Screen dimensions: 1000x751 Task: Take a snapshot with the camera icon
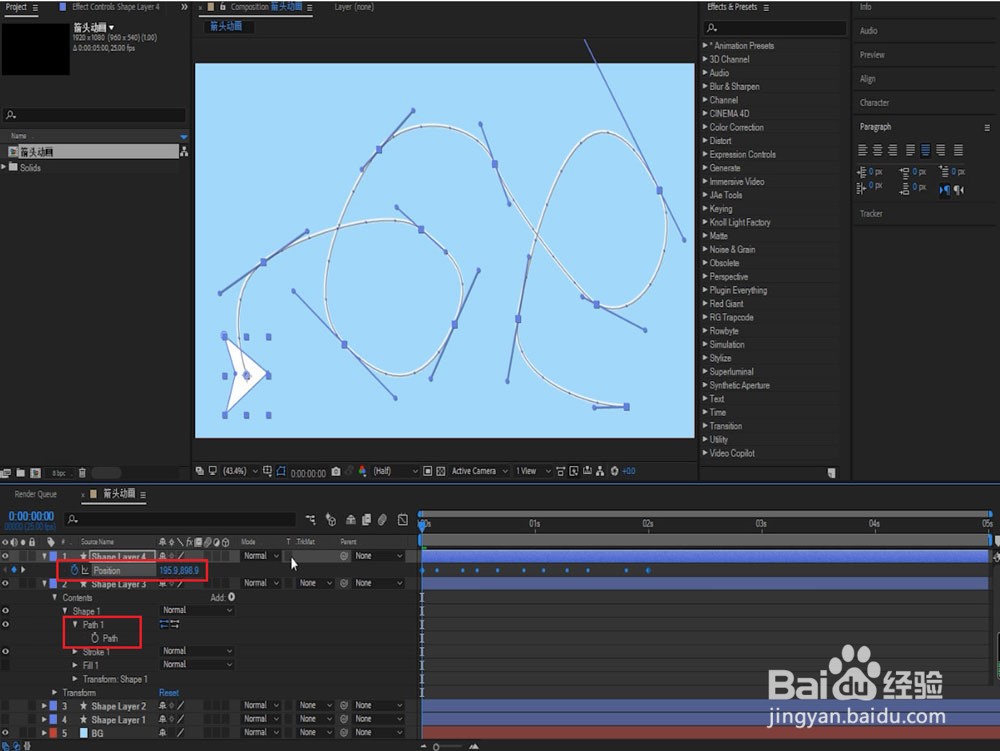coord(336,472)
